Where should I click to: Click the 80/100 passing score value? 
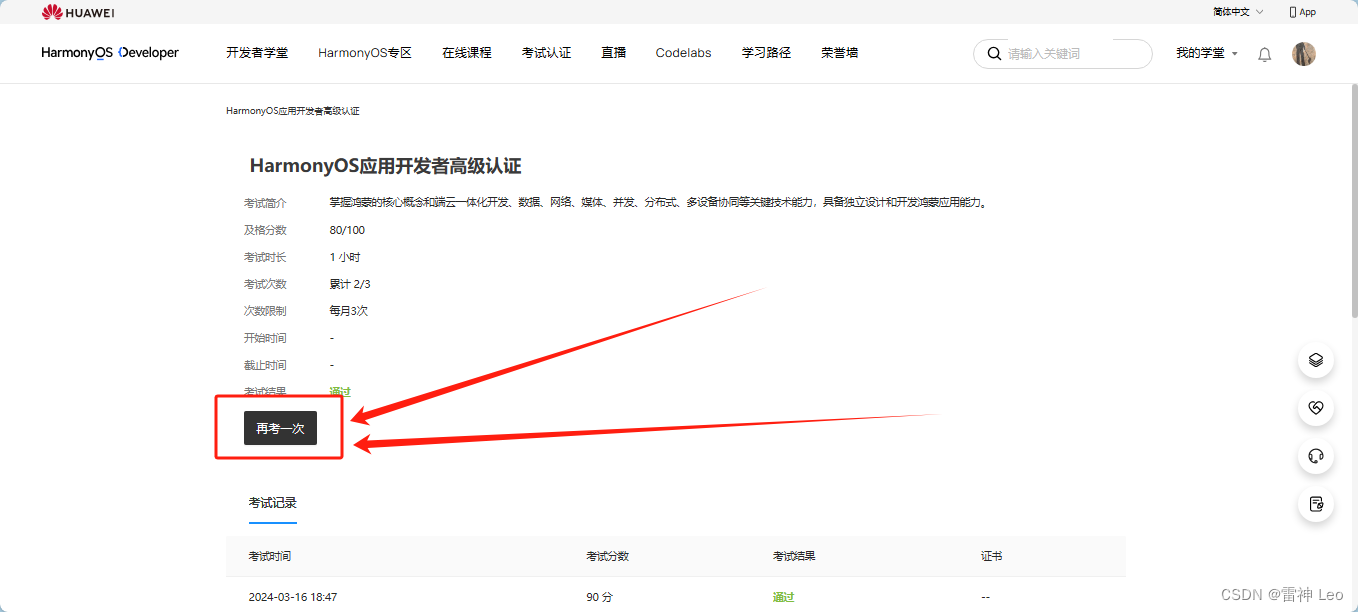[x=347, y=230]
